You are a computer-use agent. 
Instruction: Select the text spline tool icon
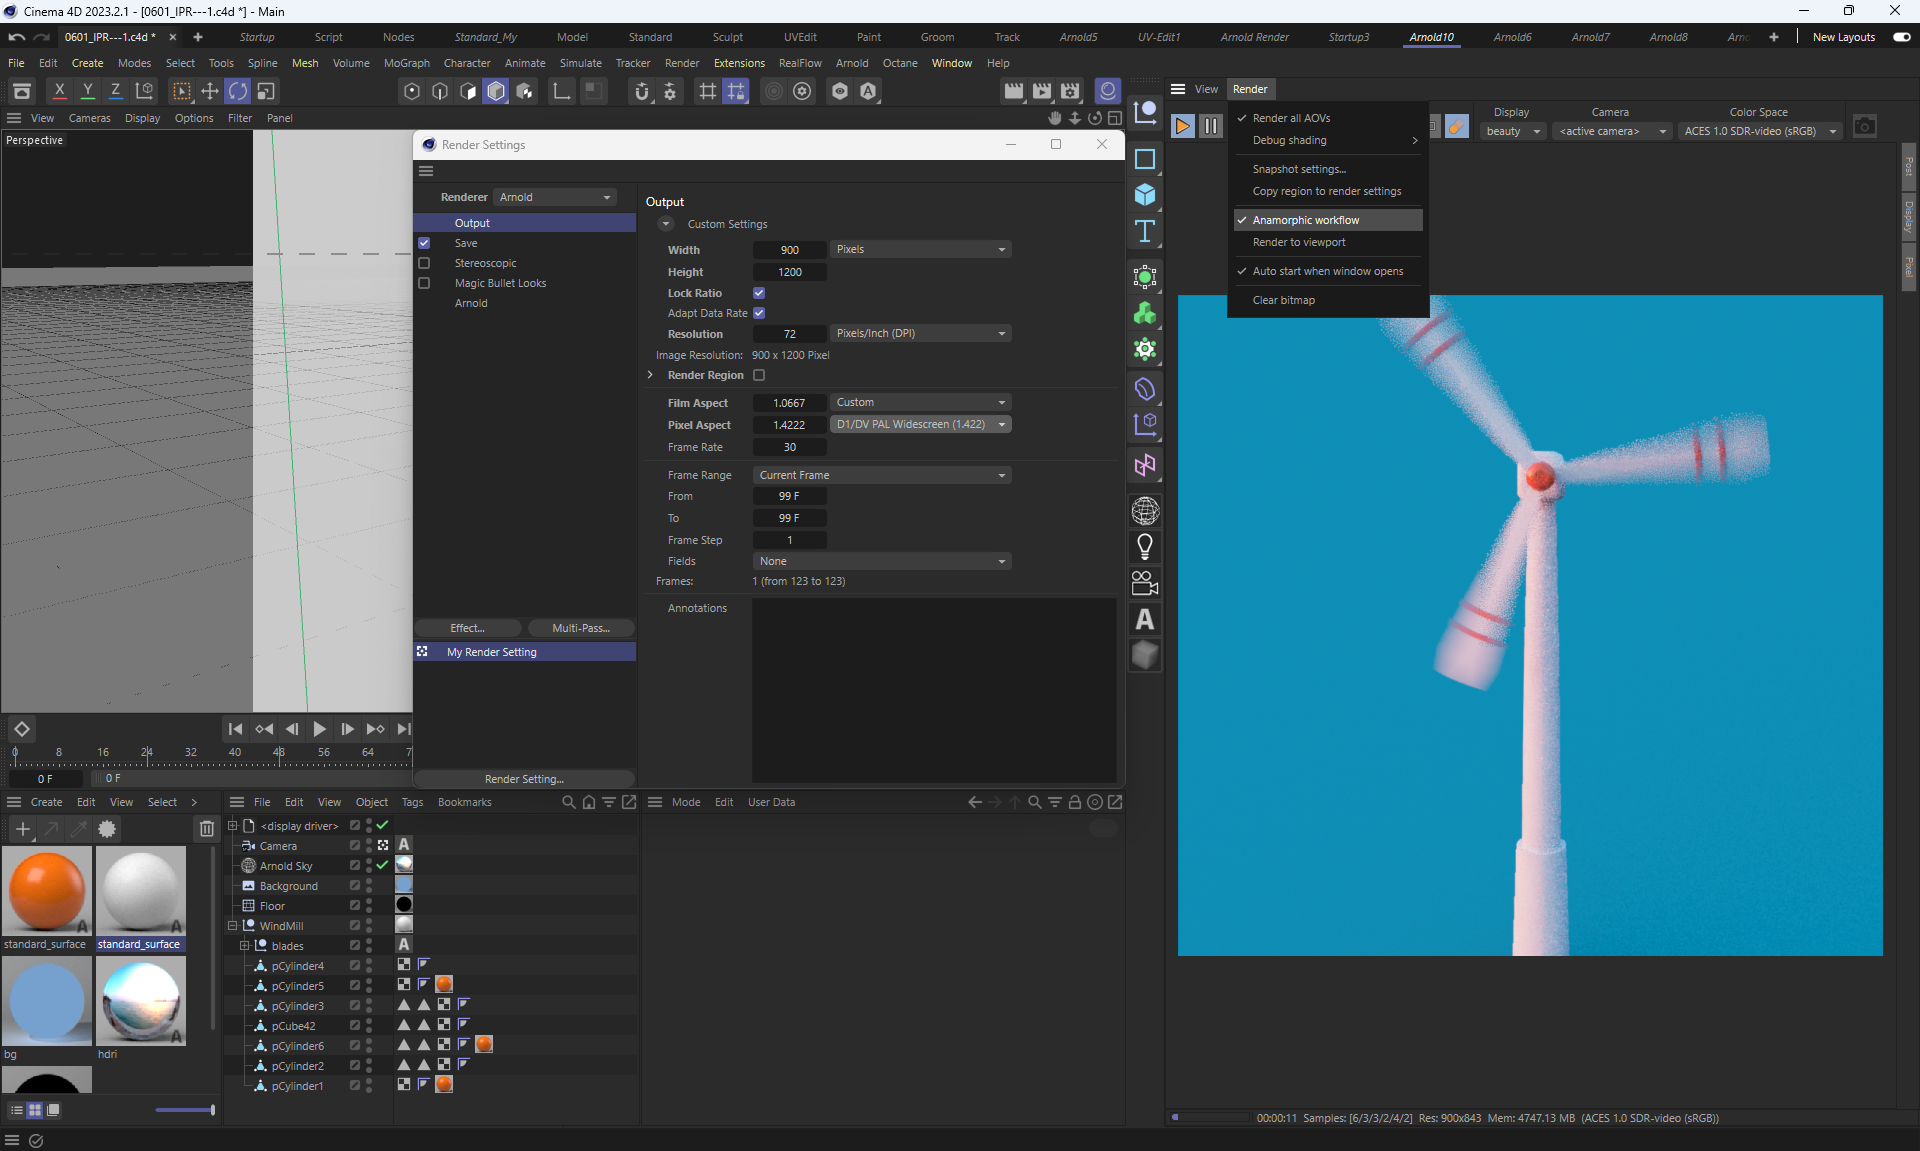[1145, 232]
